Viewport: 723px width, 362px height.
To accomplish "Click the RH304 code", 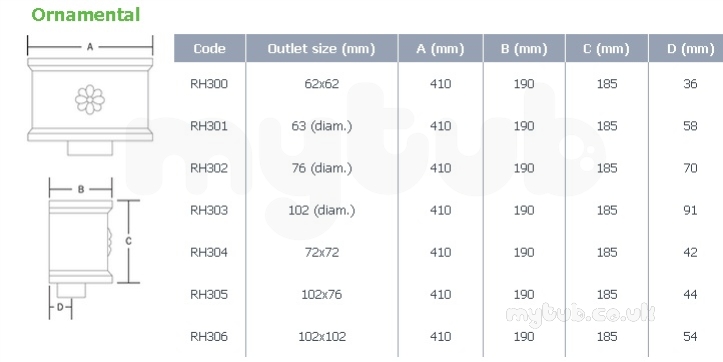I will (209, 252).
